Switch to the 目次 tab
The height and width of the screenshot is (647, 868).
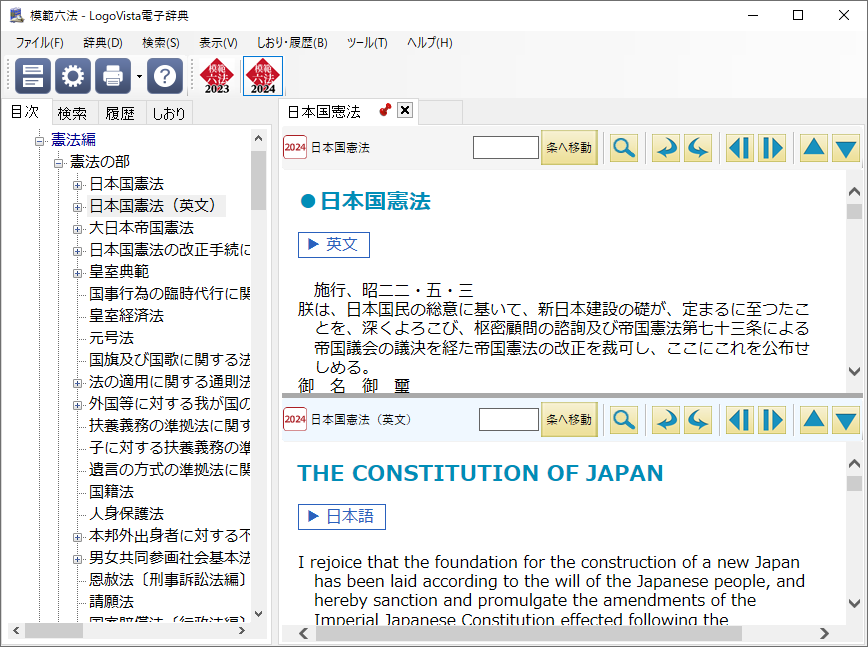25,112
